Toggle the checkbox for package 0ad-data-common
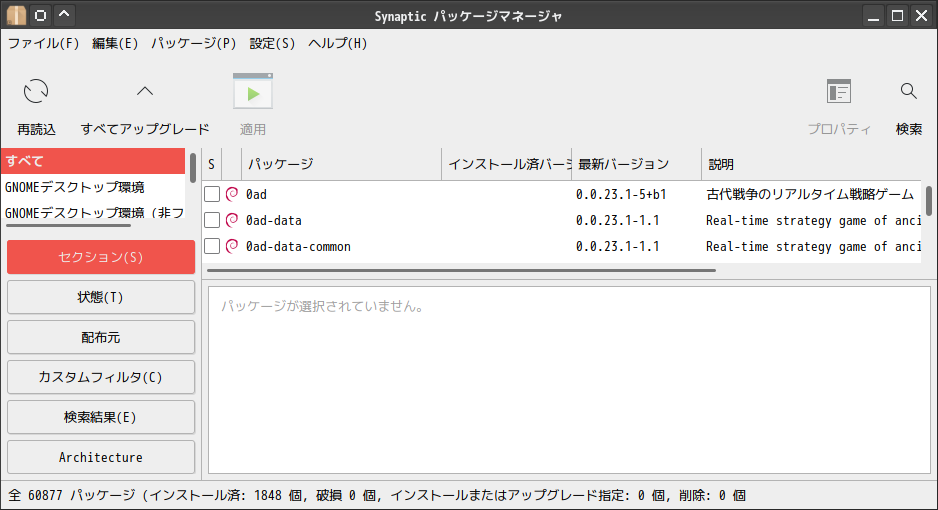Image resolution: width=938 pixels, height=510 pixels. [x=212, y=246]
